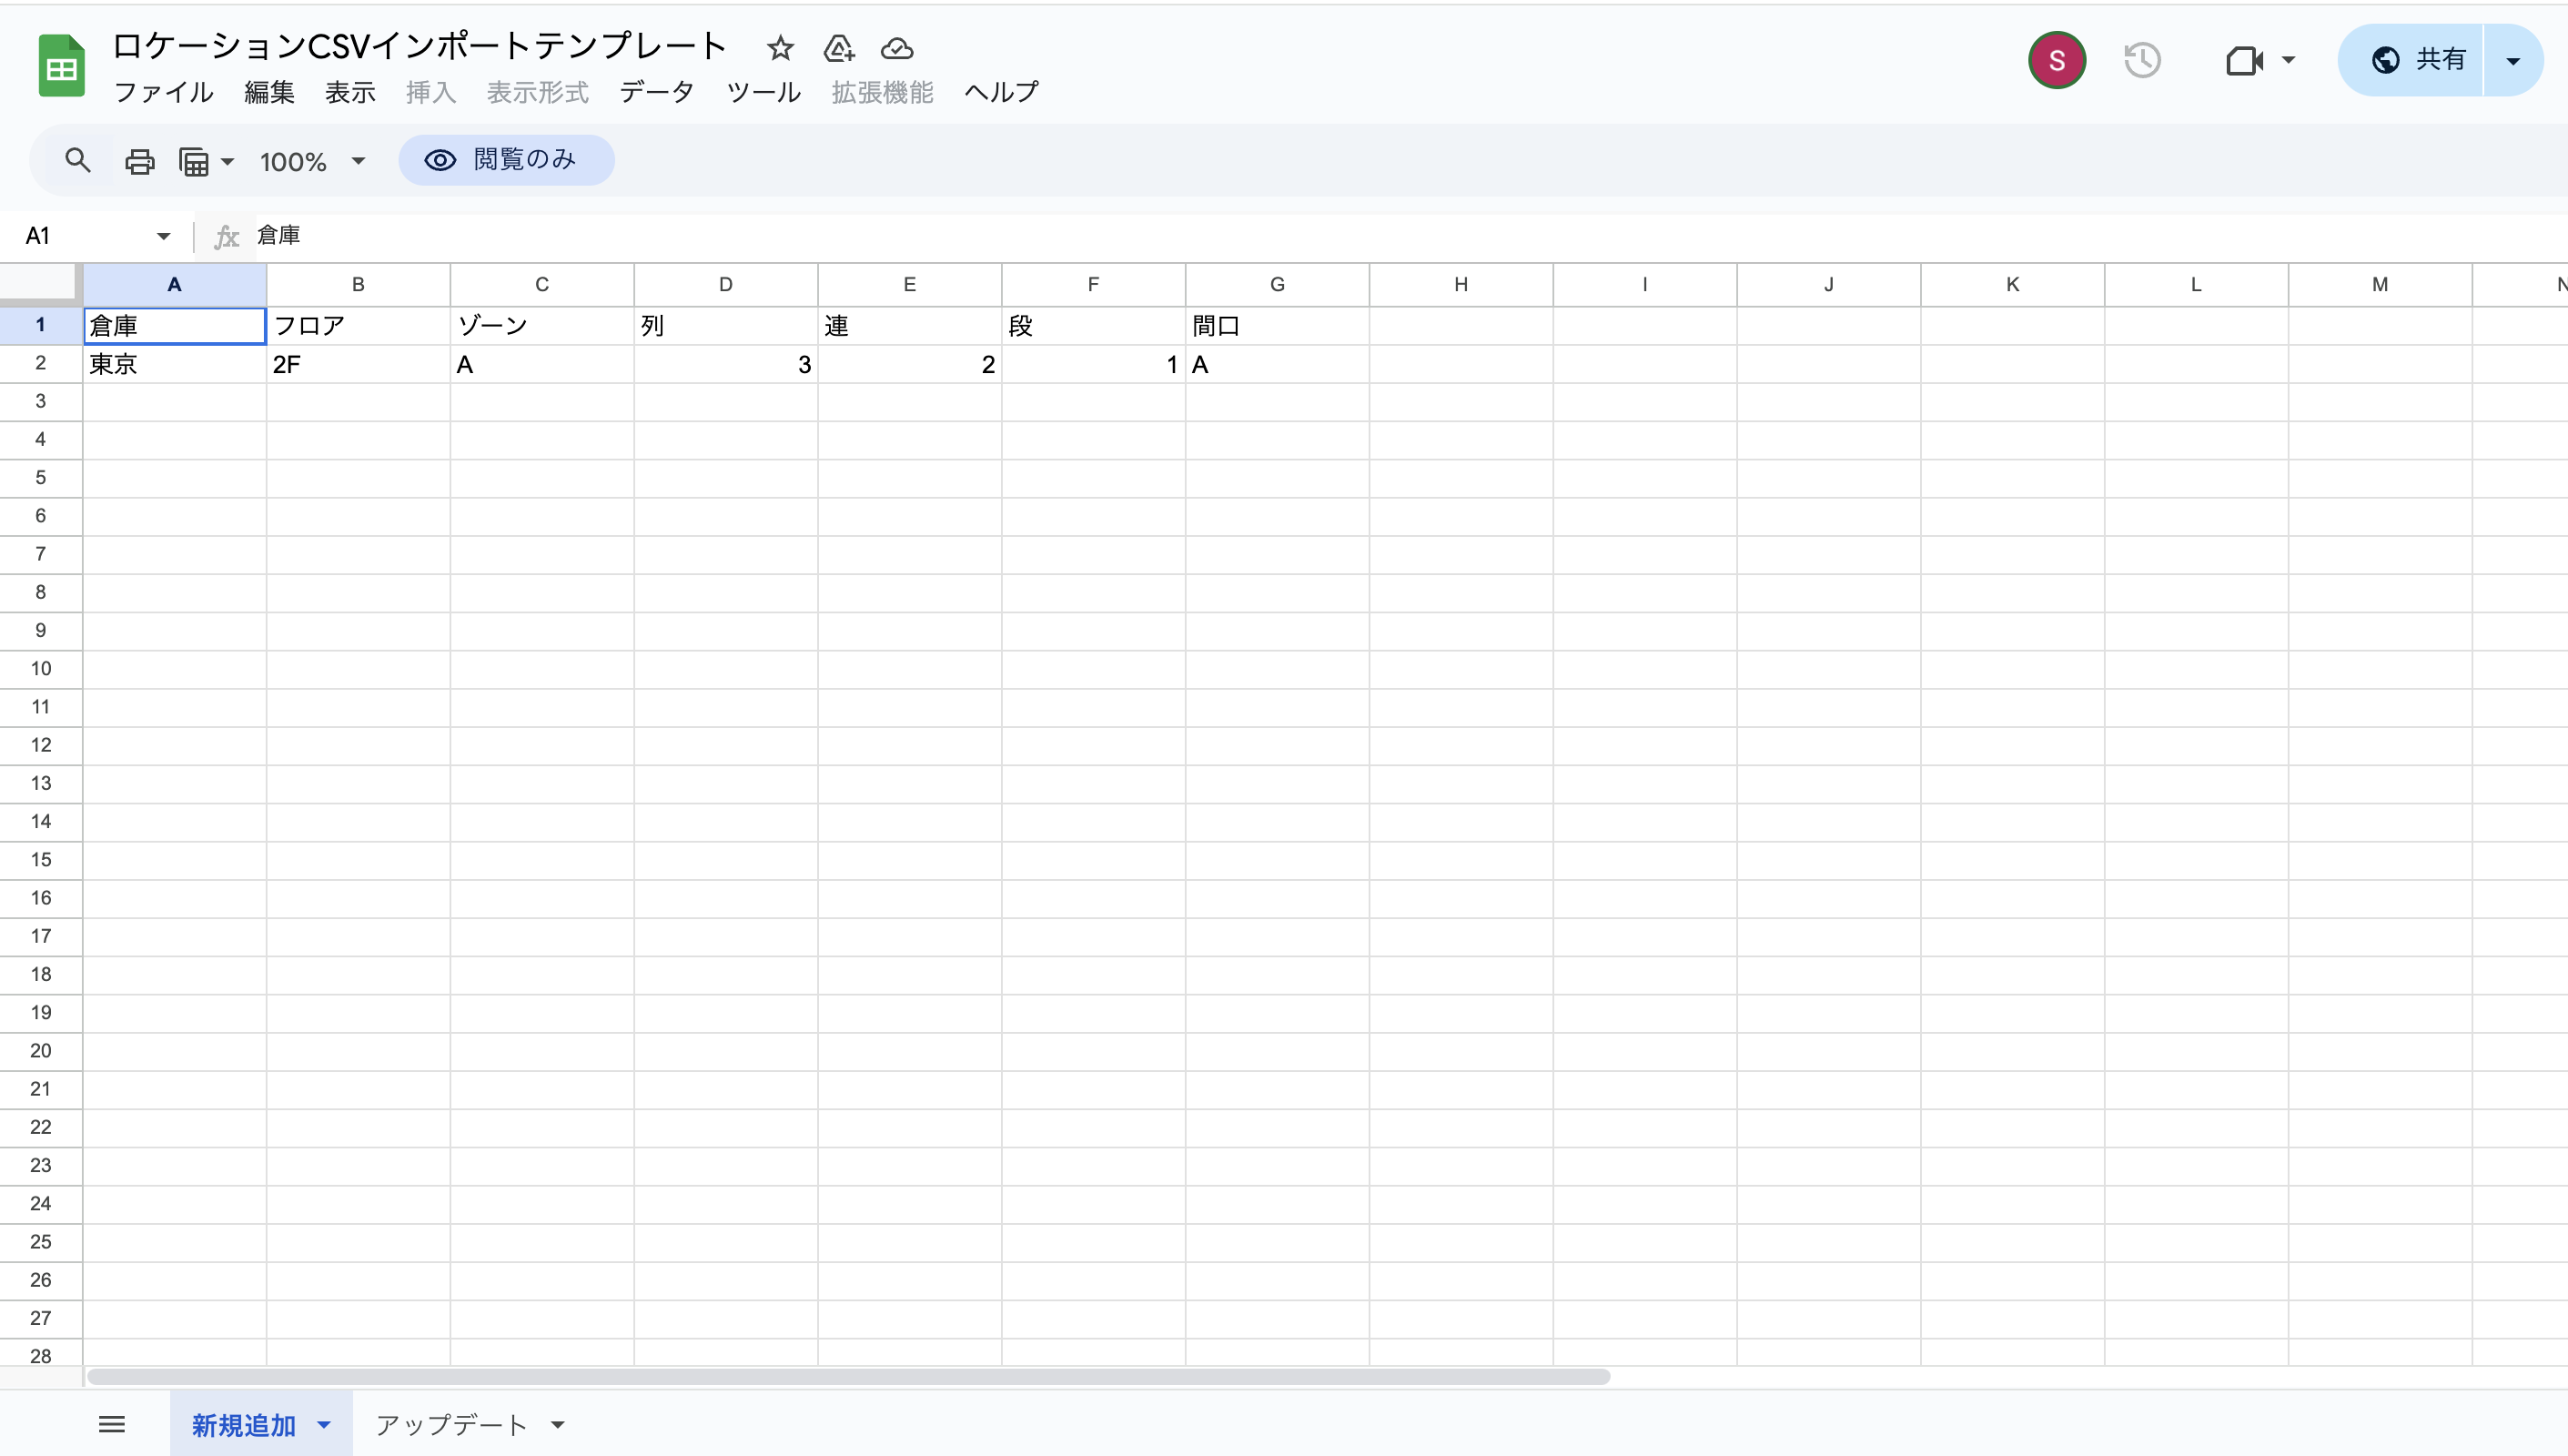Star this spreadsheet document
Screen dimensions: 2568x1456
coord(780,48)
